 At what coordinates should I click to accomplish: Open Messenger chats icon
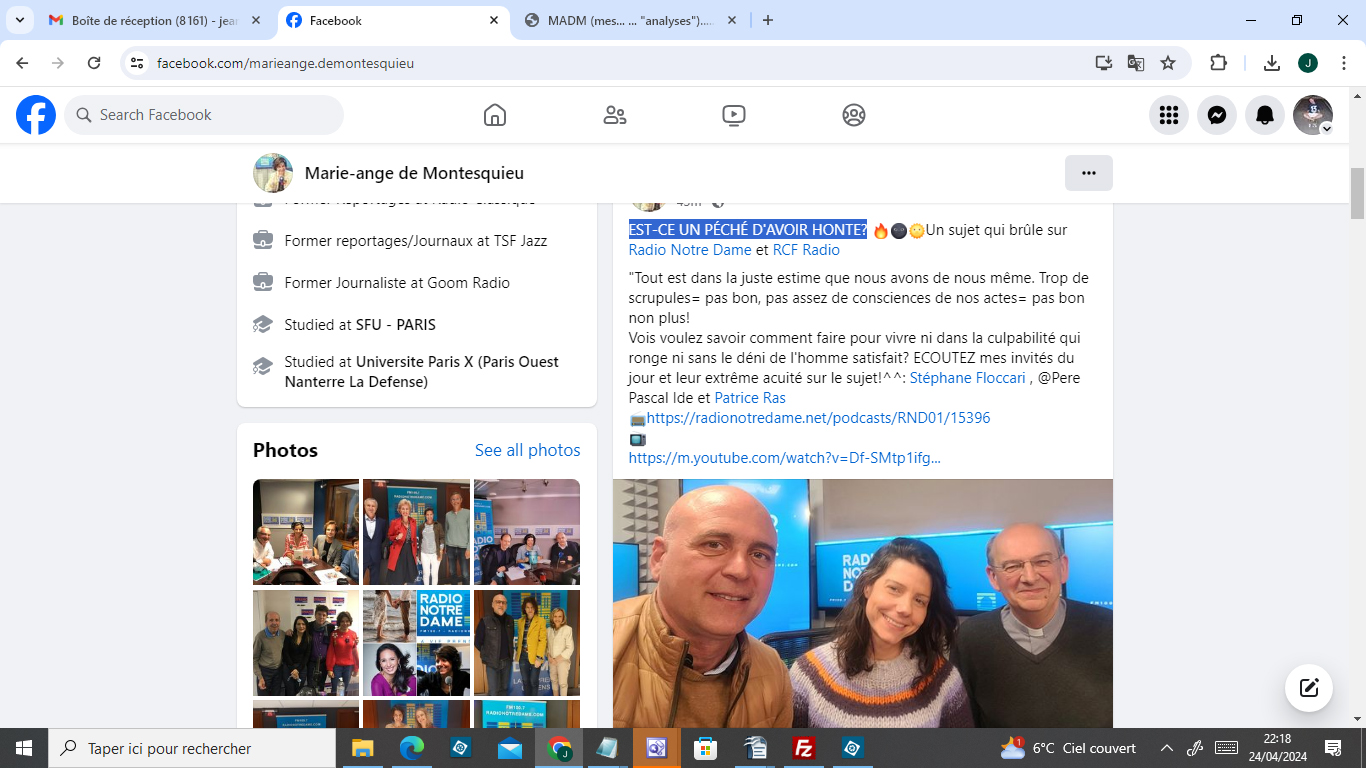tap(1217, 115)
